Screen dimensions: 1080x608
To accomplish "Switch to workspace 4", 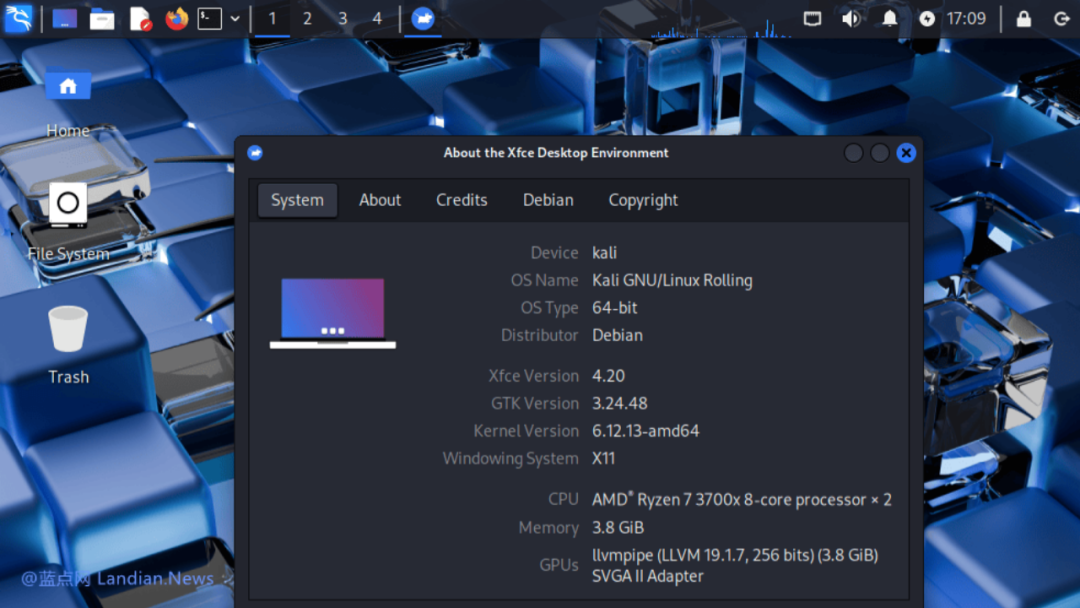I will tap(377, 19).
